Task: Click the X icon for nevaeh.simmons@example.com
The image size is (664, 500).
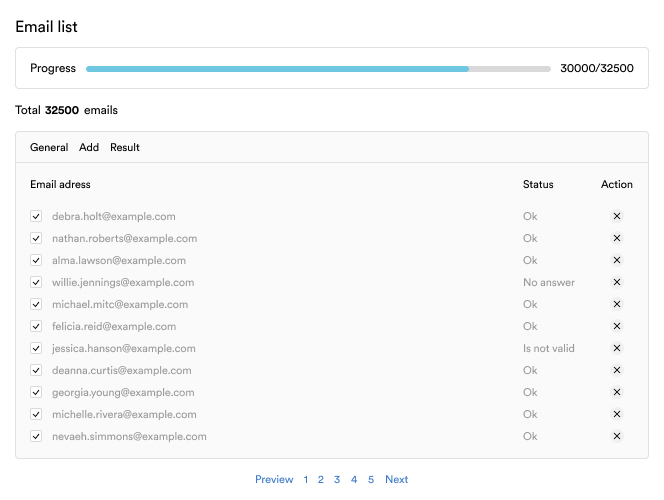Action: [617, 436]
